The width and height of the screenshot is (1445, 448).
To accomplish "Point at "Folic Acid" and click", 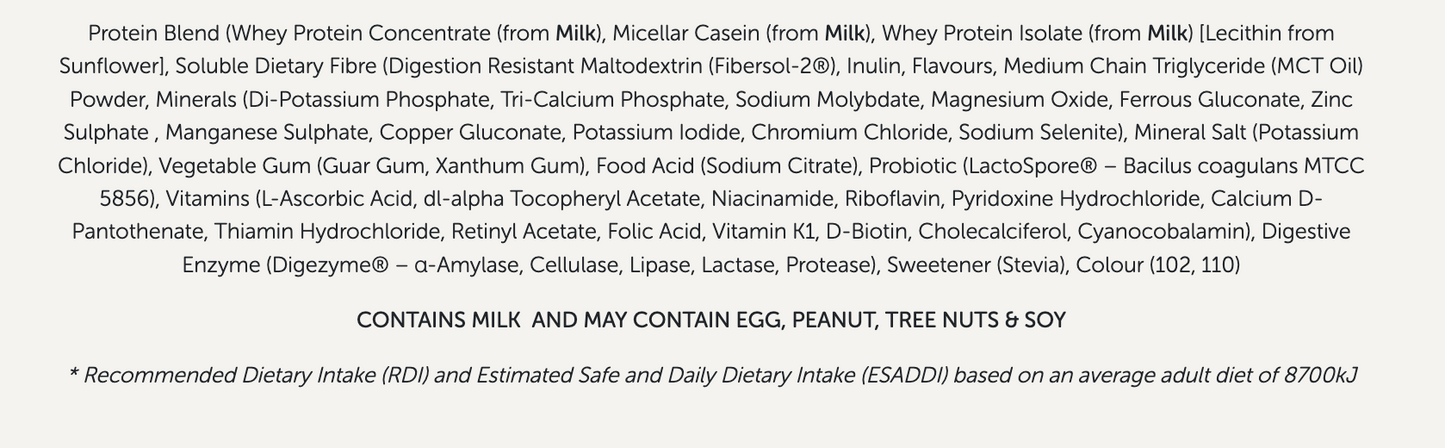I will pyautogui.click(x=654, y=232).
